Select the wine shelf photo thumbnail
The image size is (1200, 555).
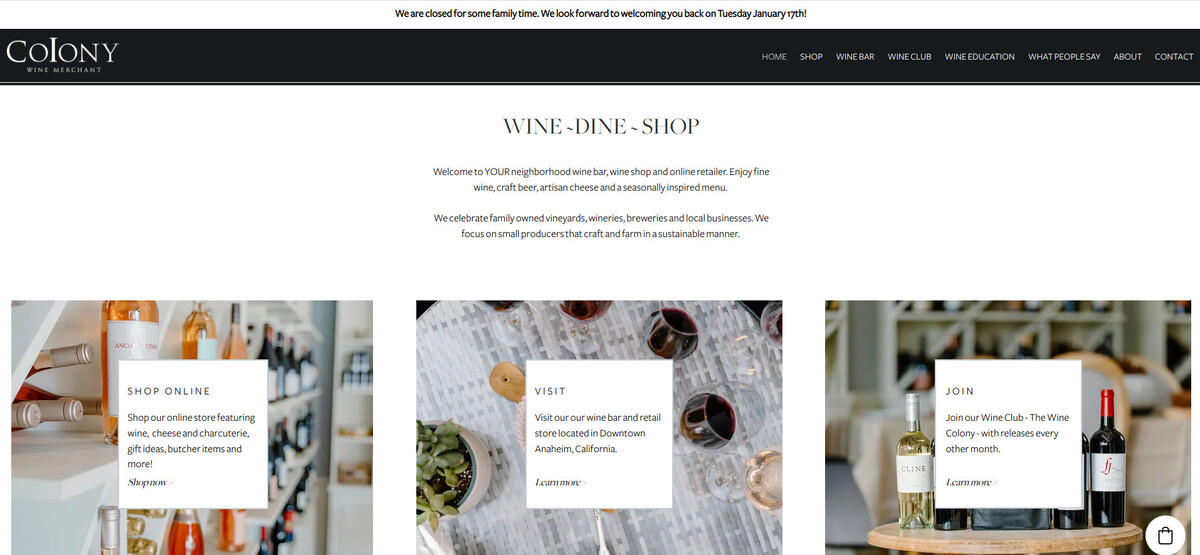(192, 428)
